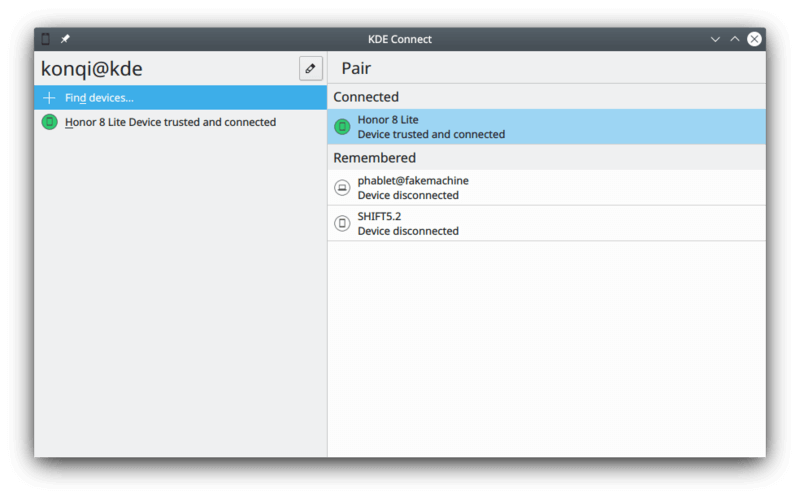This screenshot has width=800, height=498.
Task: Click the Pair page heading
Action: click(x=356, y=68)
